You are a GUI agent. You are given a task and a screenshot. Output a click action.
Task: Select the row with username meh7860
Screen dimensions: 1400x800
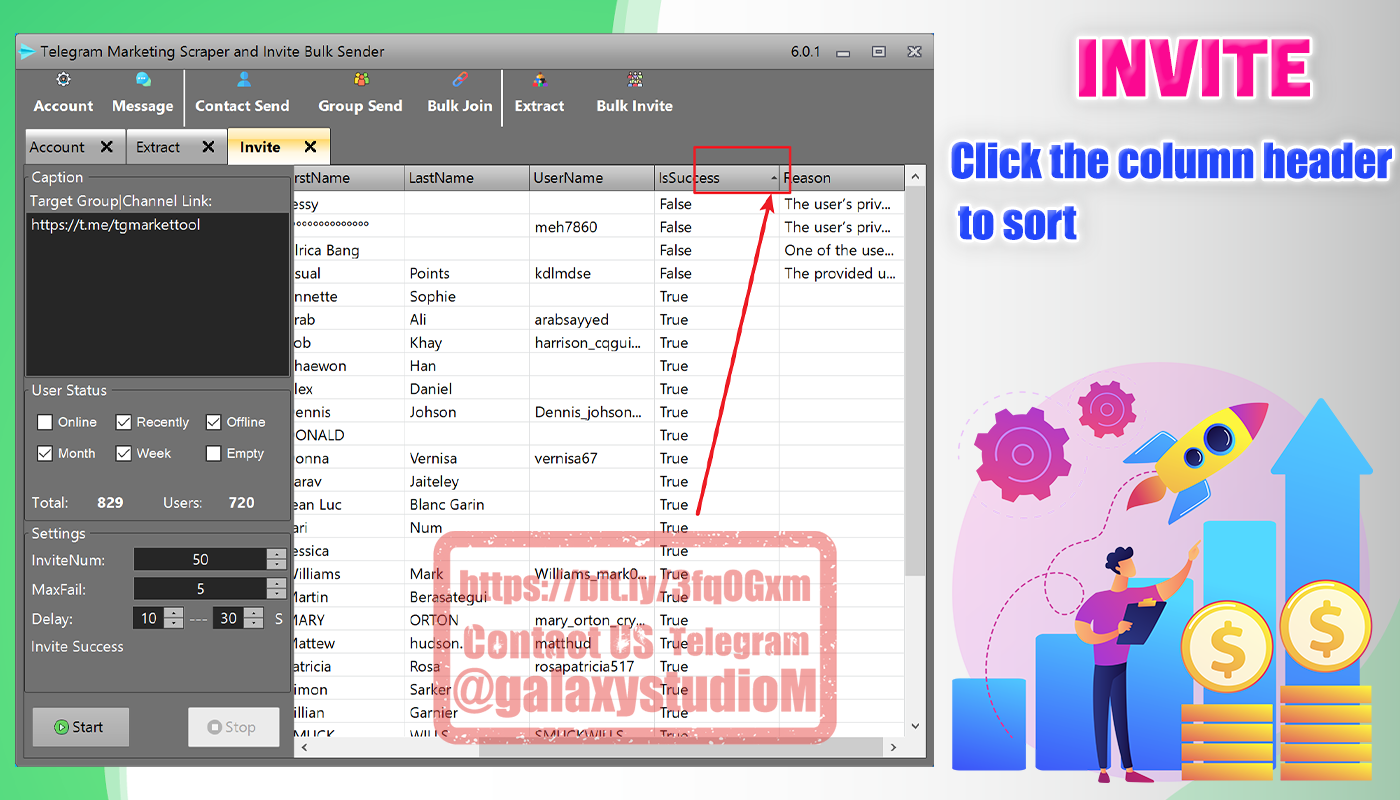(599, 227)
